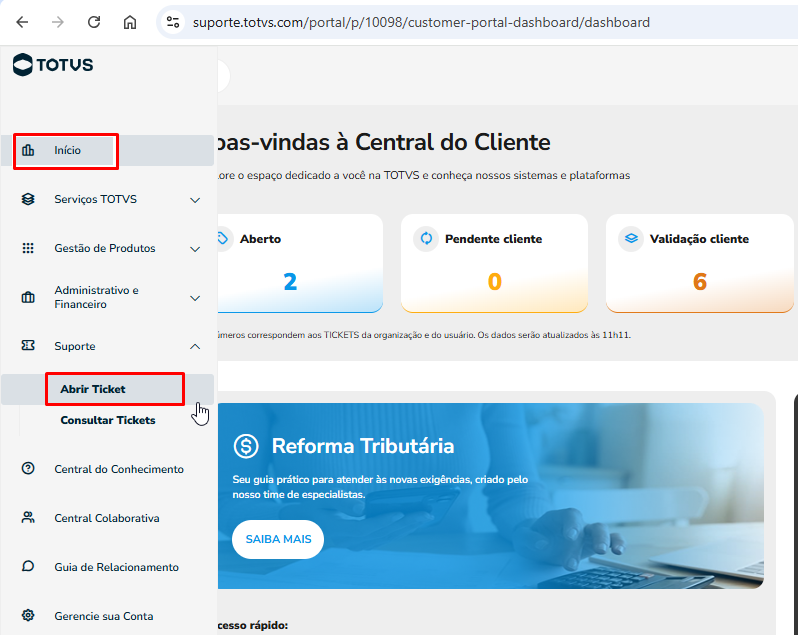View site information icon in address bar

coord(173,22)
